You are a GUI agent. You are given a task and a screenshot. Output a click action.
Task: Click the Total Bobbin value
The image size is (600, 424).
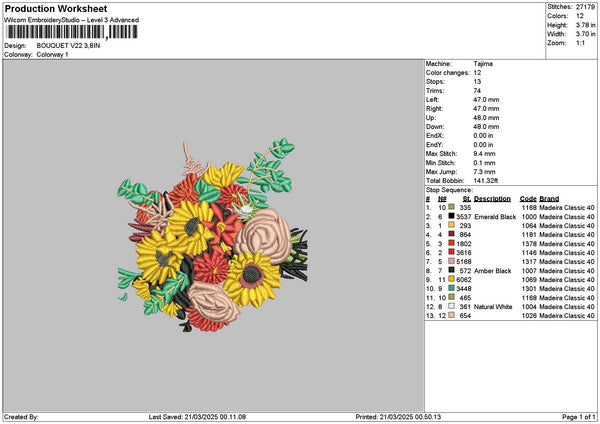[x=487, y=180]
